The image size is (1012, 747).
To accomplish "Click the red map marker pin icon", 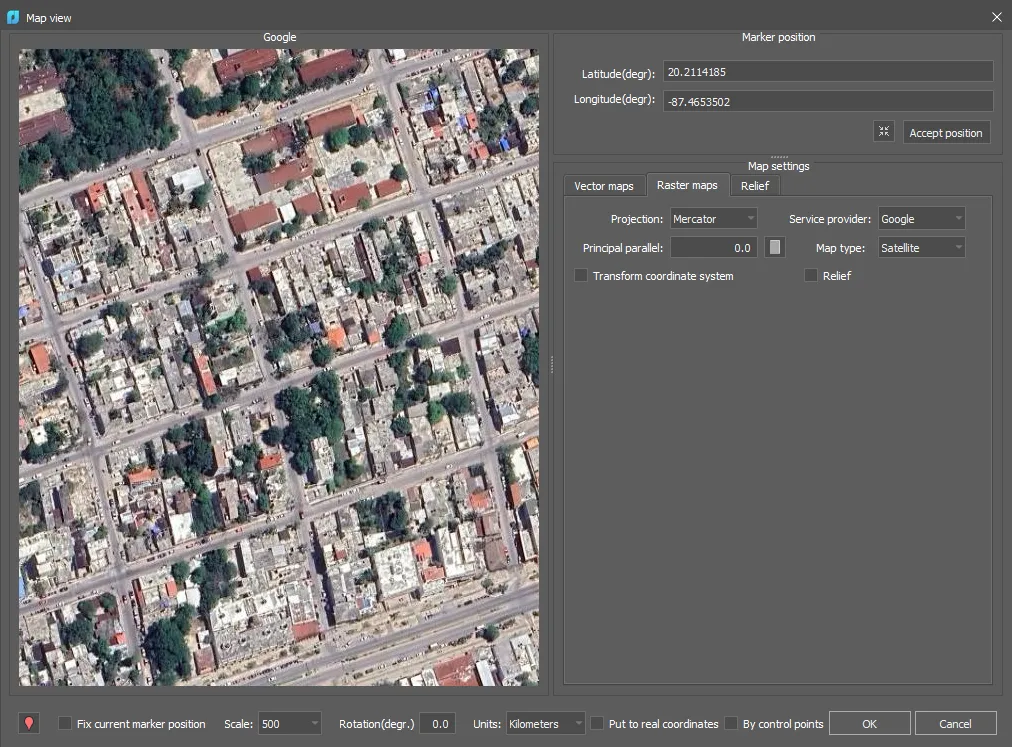I will point(27,723).
